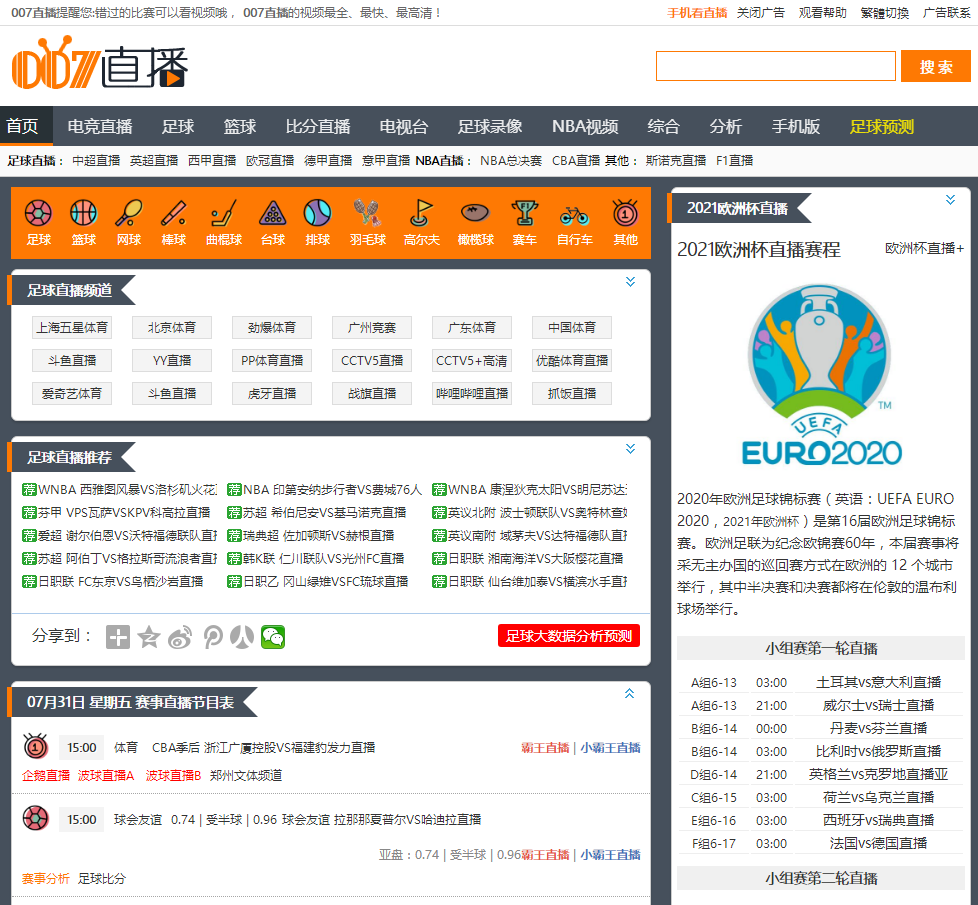Viewport: 978px width, 905px height.
Task: Toggle the 赛事直播节目表 panel chevron
Action: coord(630,694)
